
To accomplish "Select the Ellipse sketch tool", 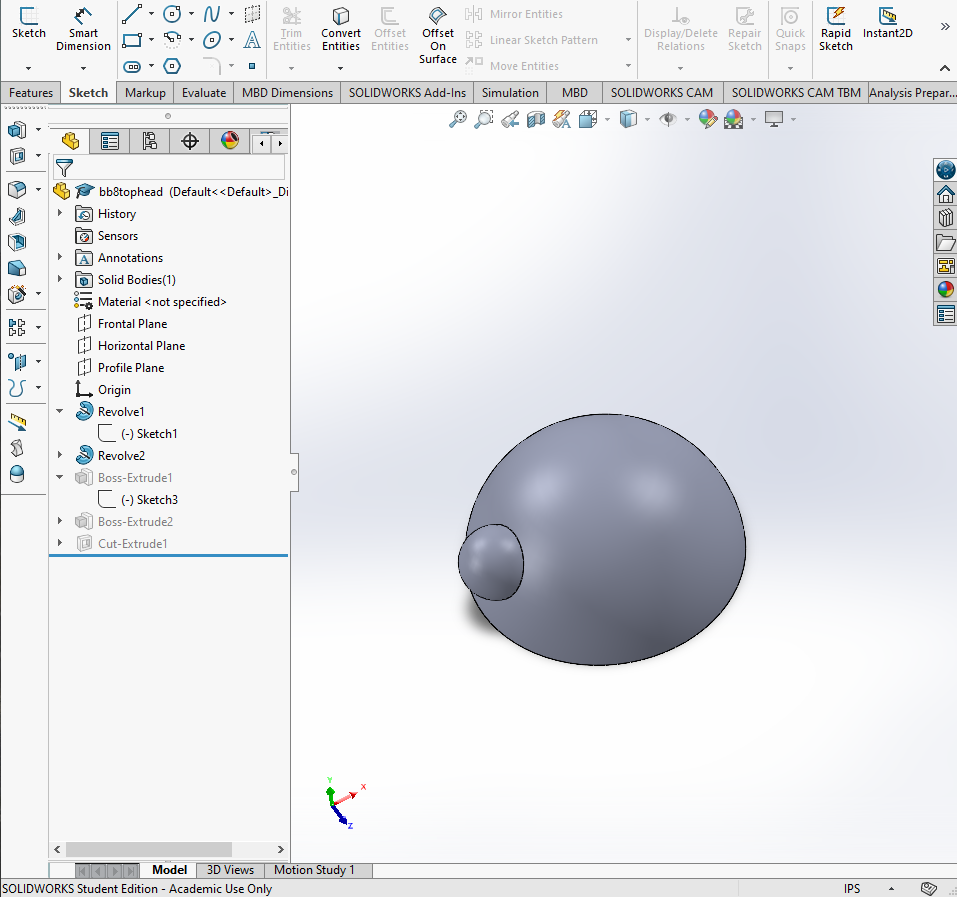I will 212,40.
